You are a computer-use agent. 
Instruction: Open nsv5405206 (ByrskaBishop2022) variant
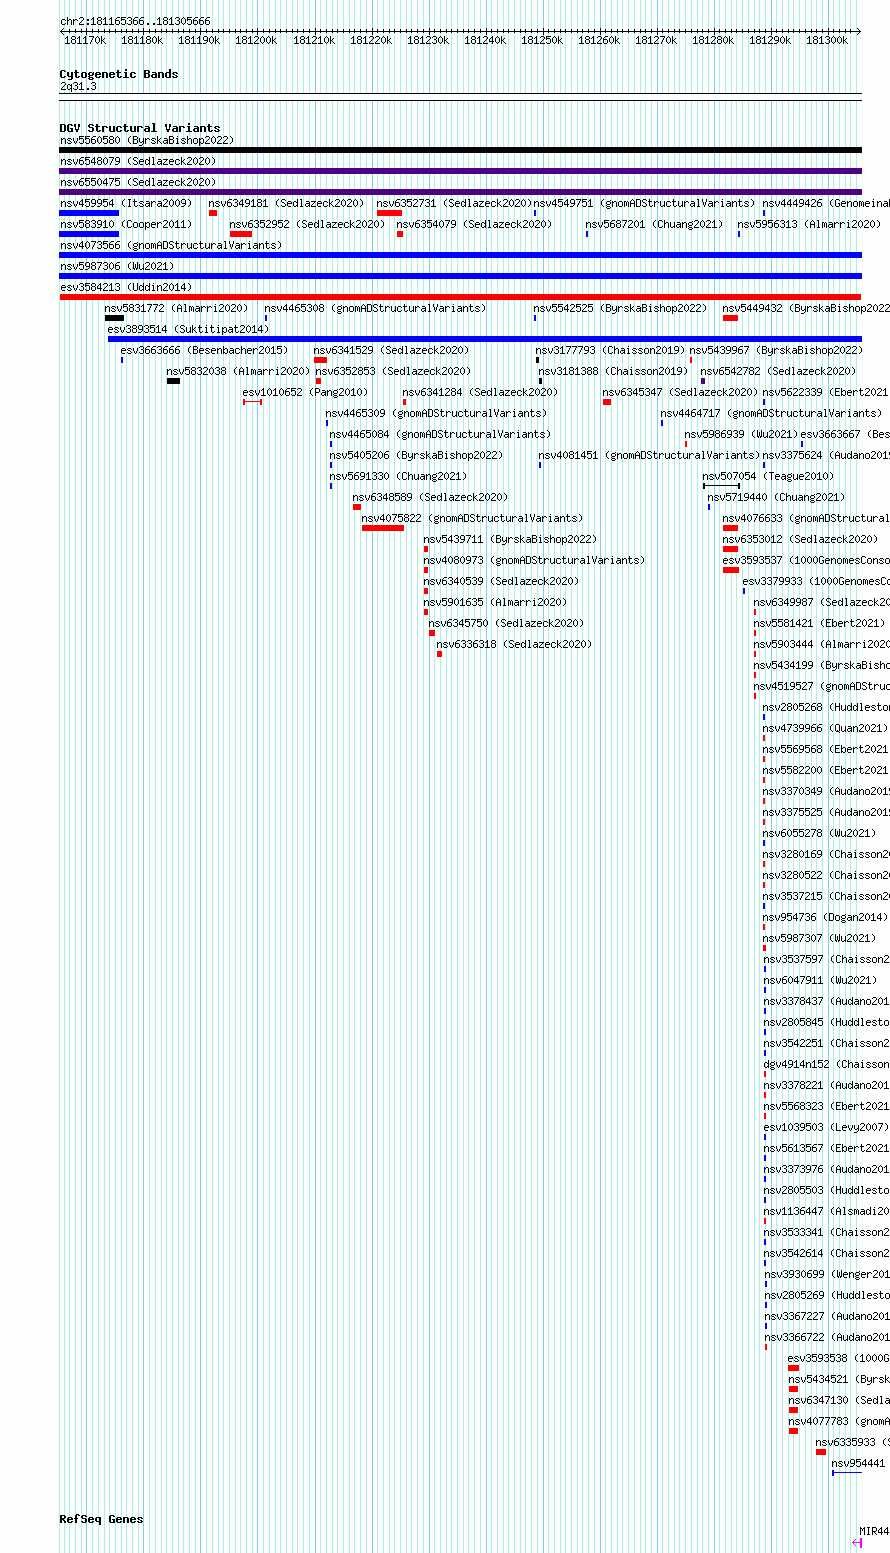[x=417, y=456]
